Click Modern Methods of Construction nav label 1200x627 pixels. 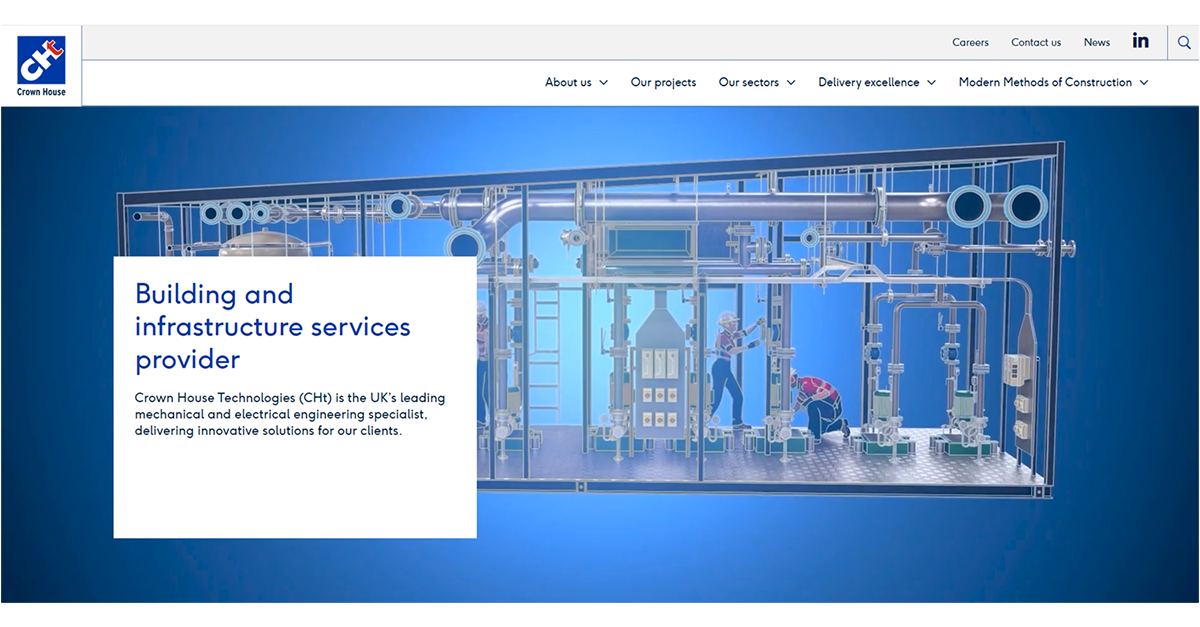coord(1045,82)
